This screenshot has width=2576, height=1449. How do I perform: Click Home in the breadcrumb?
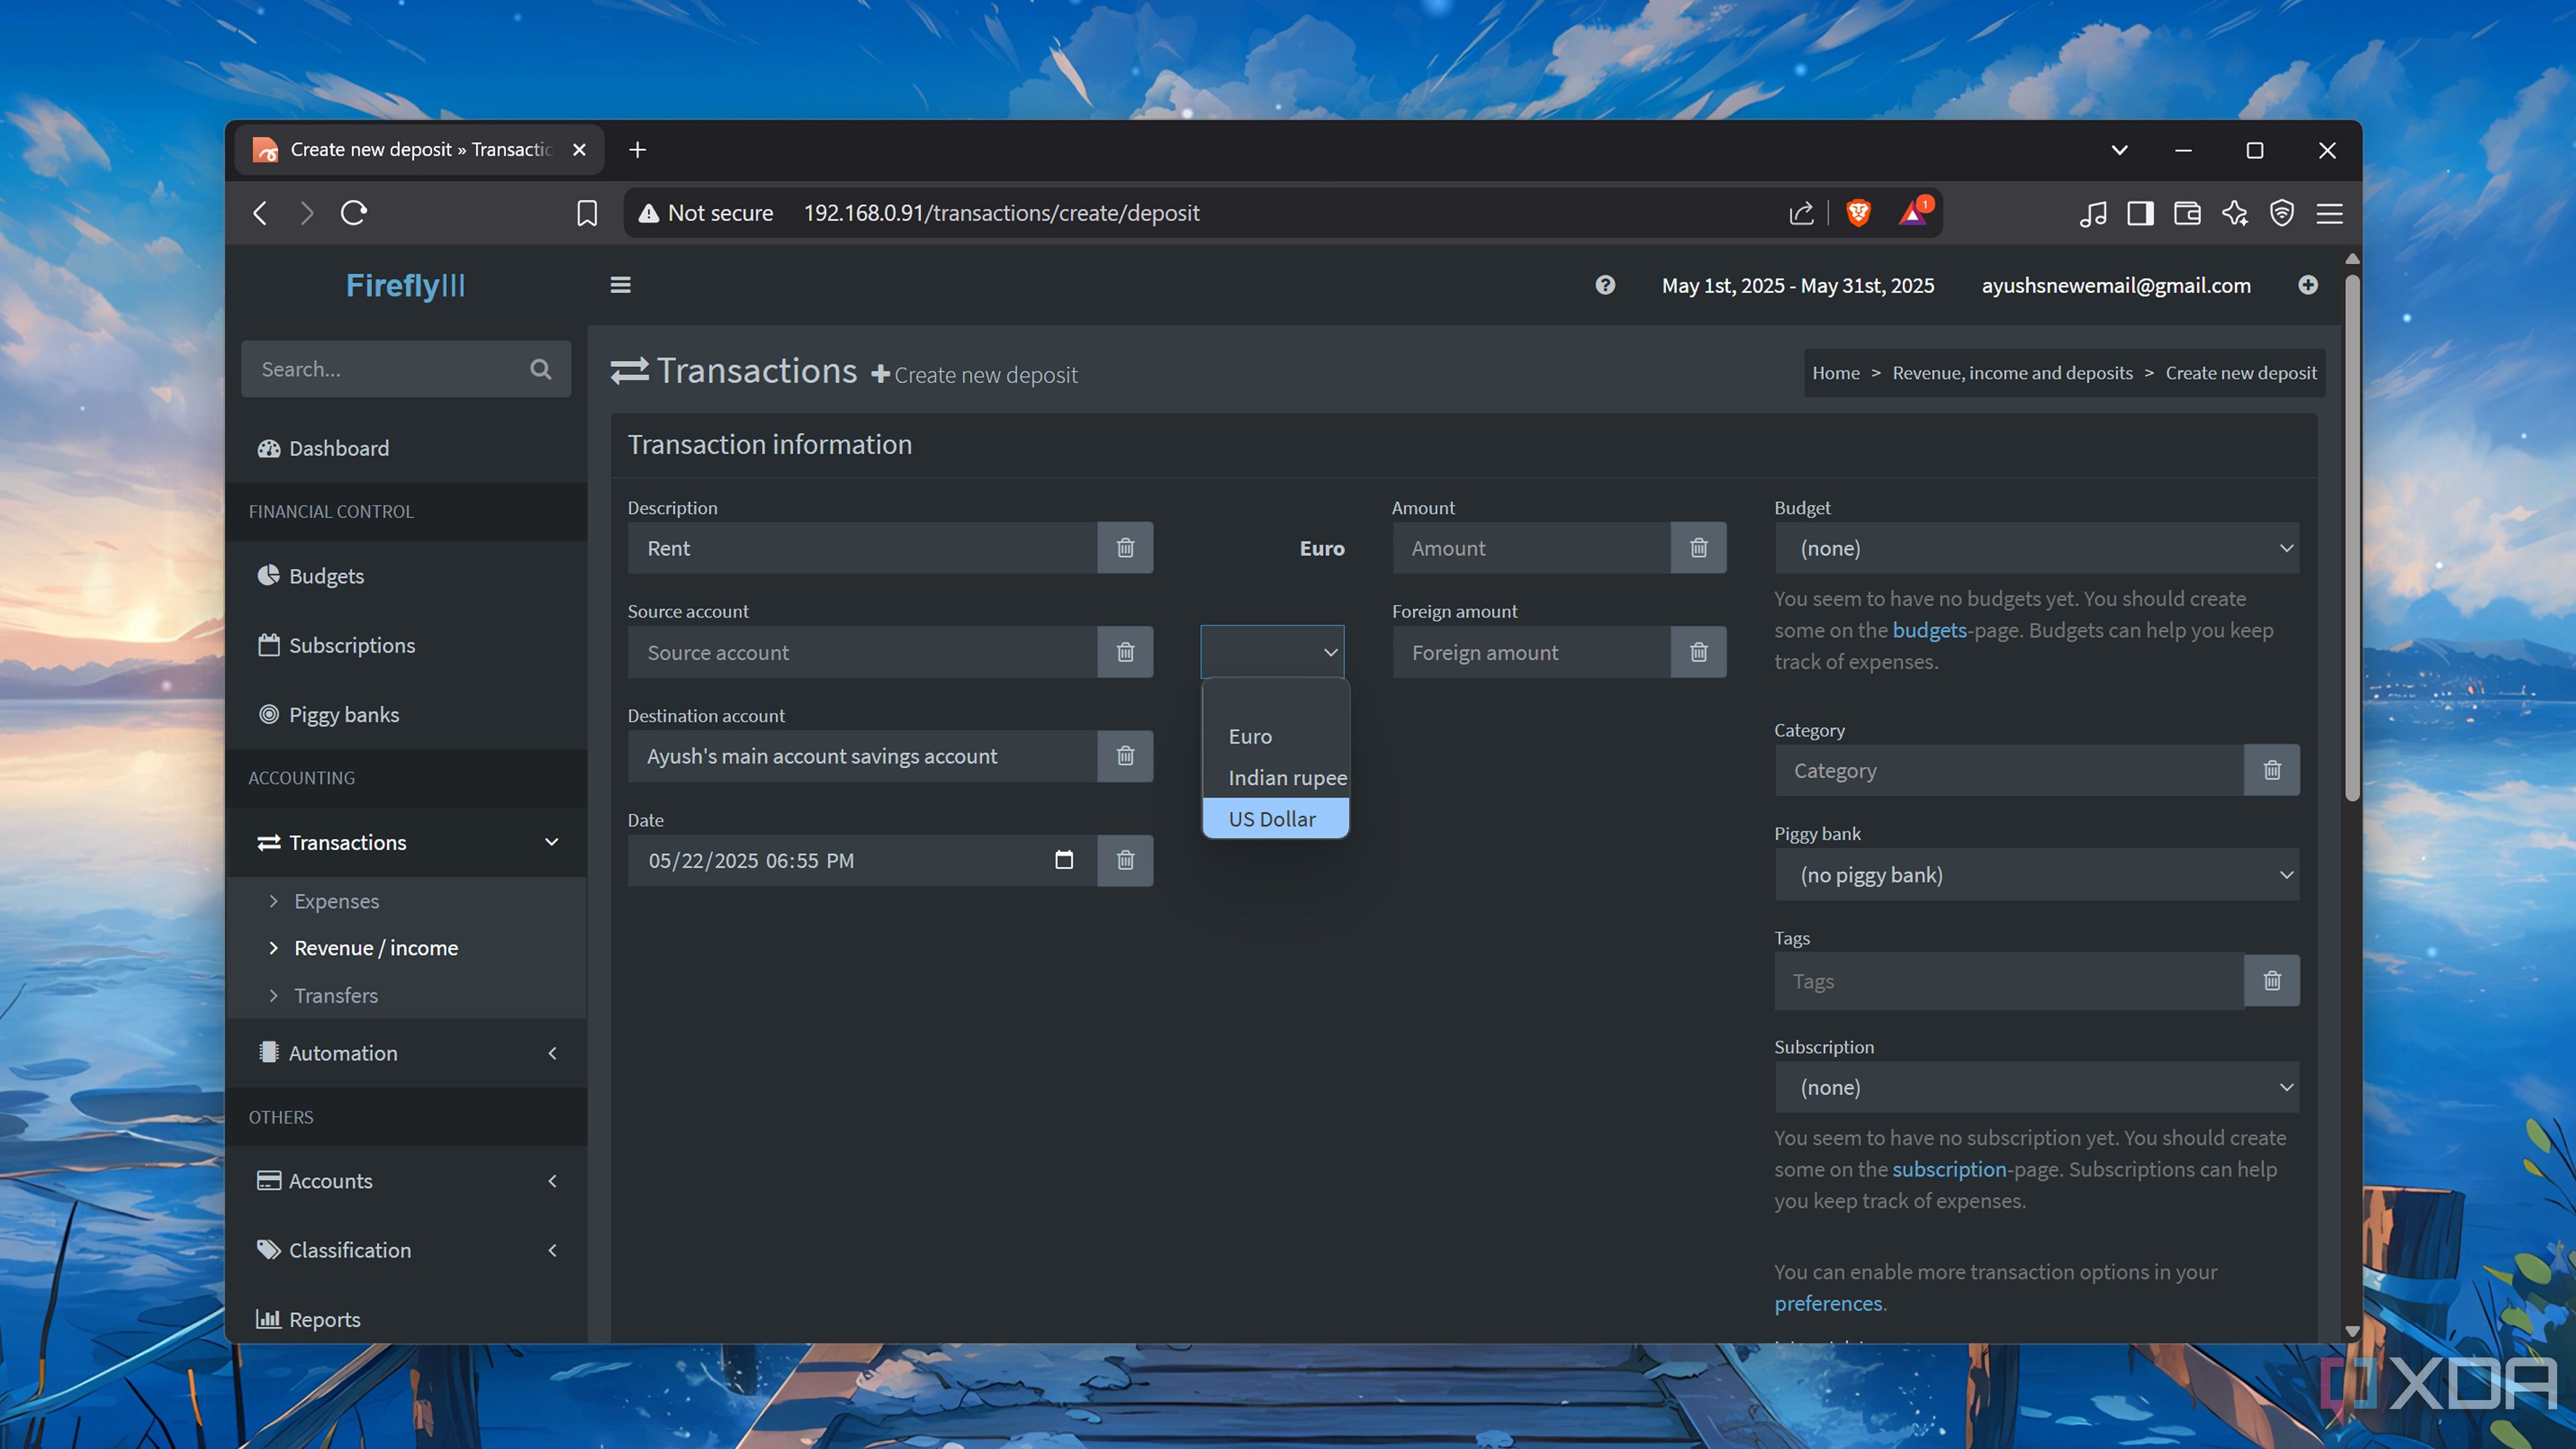pyautogui.click(x=1836, y=373)
